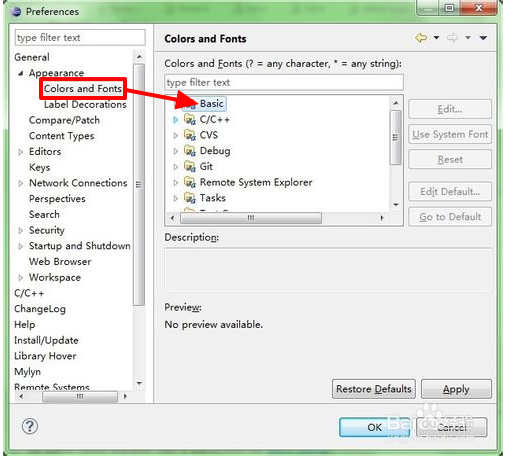Click the back navigation arrow icon

point(421,38)
